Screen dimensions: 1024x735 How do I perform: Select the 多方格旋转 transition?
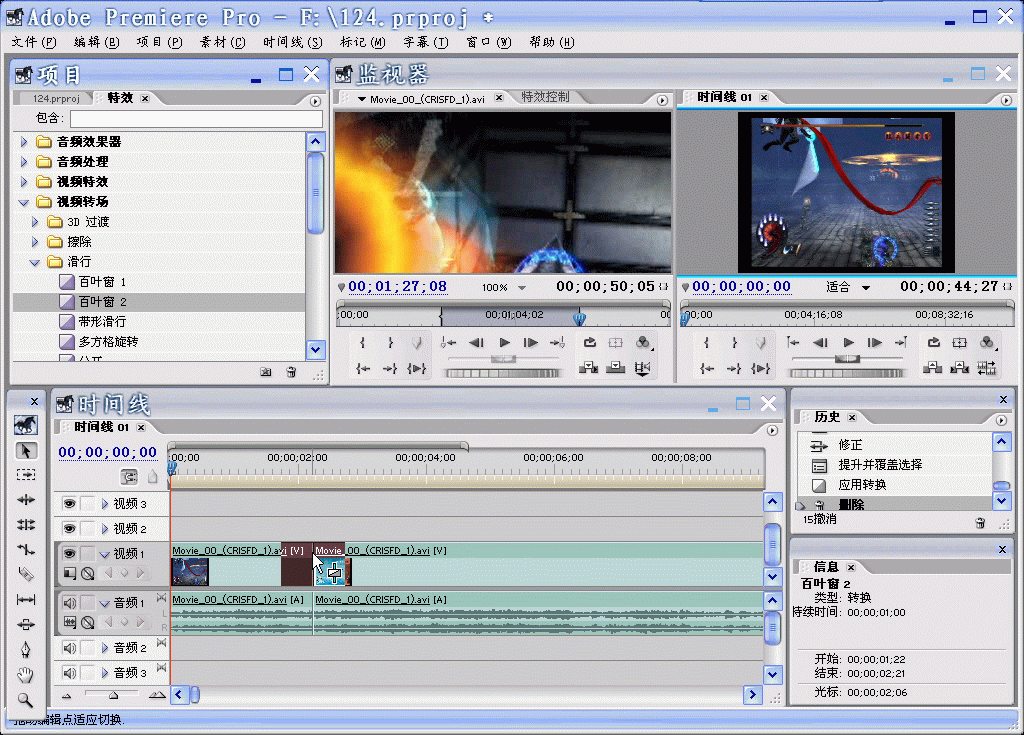(108, 342)
